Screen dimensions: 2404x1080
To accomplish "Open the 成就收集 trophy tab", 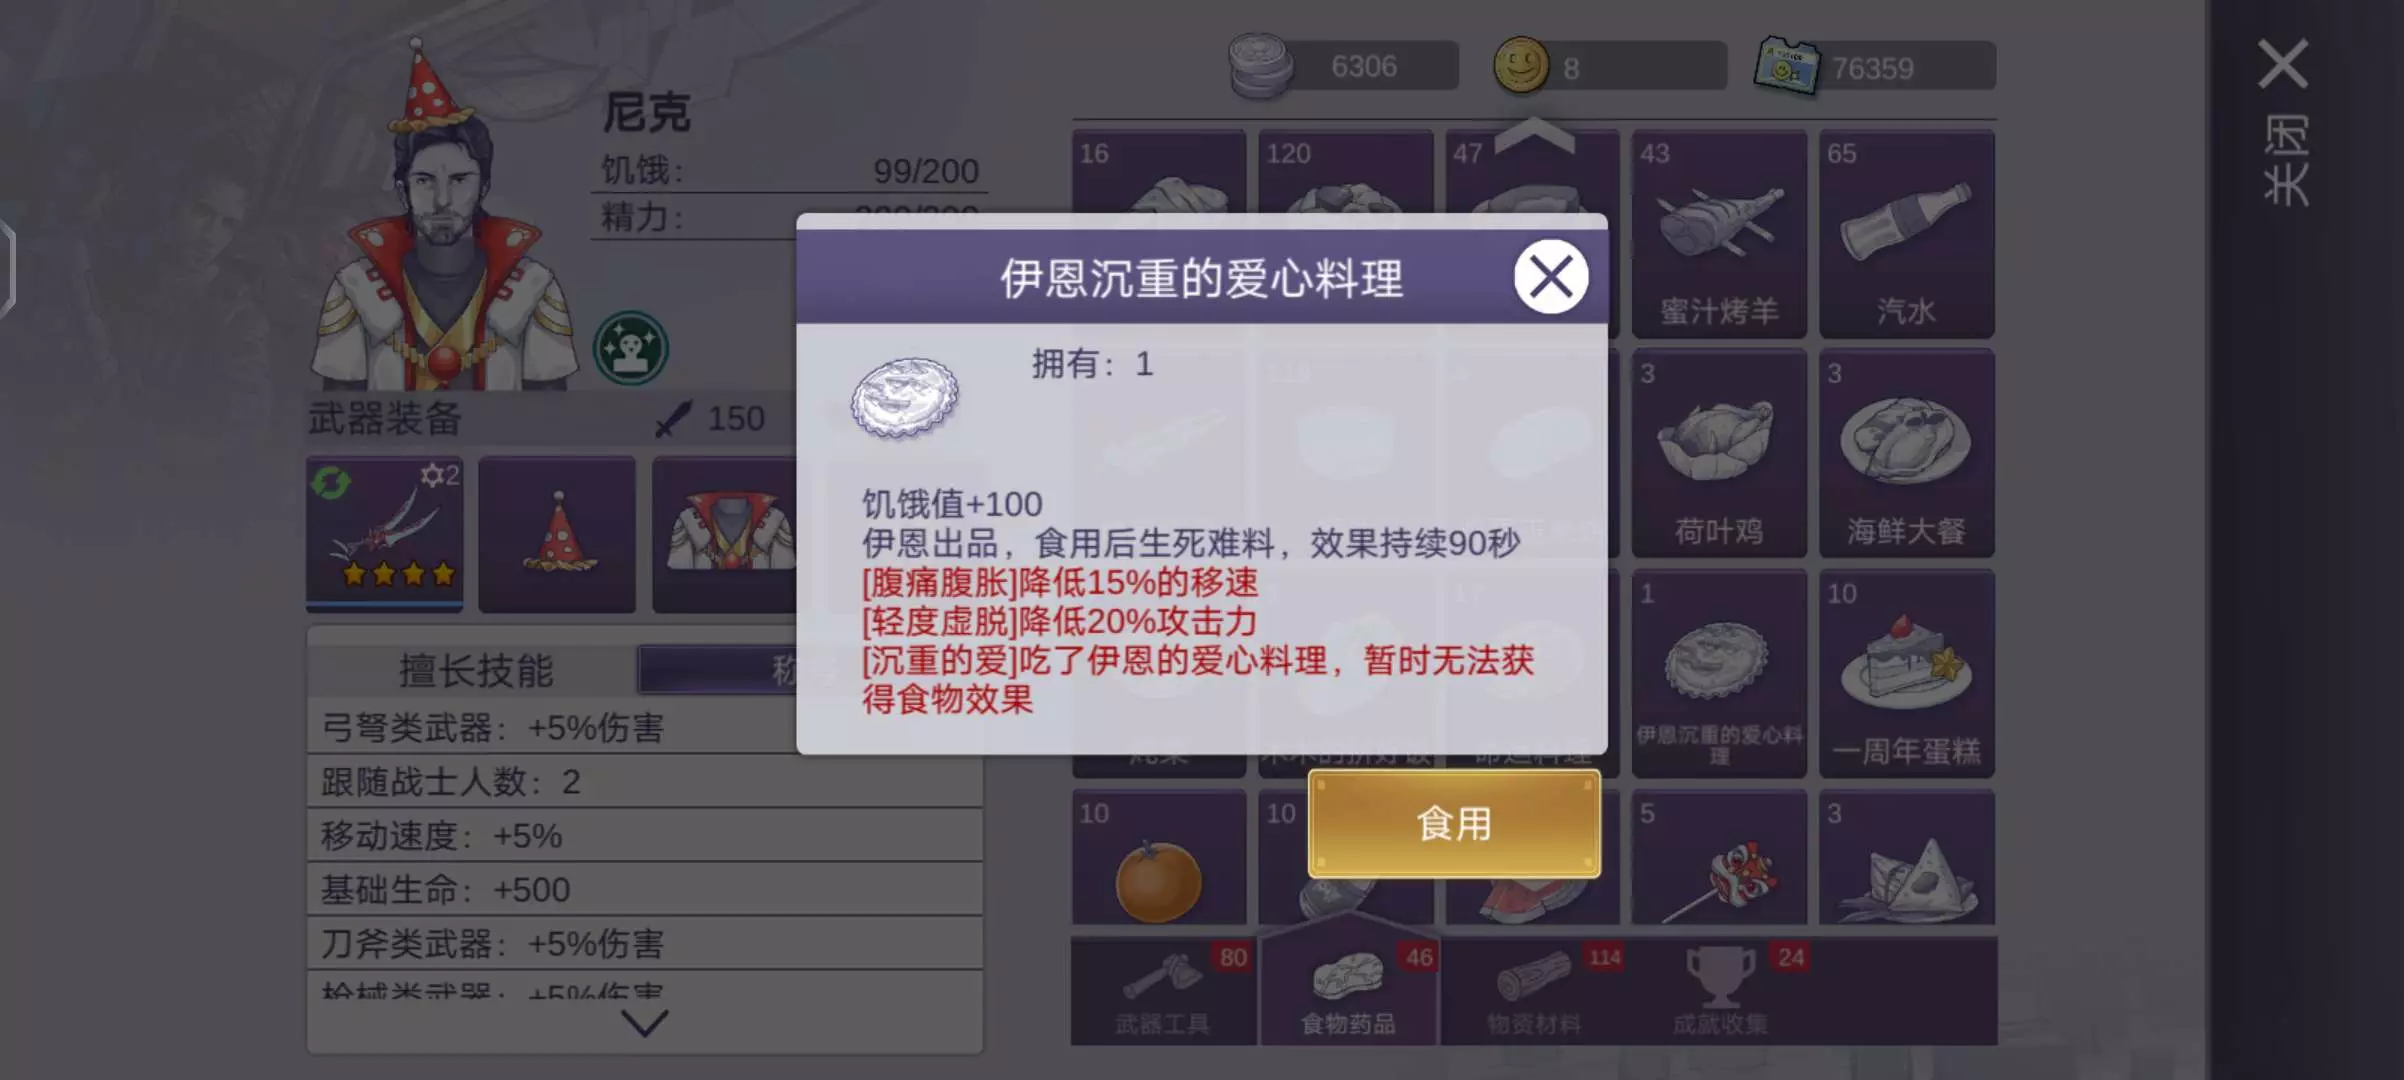I will pos(1721,991).
